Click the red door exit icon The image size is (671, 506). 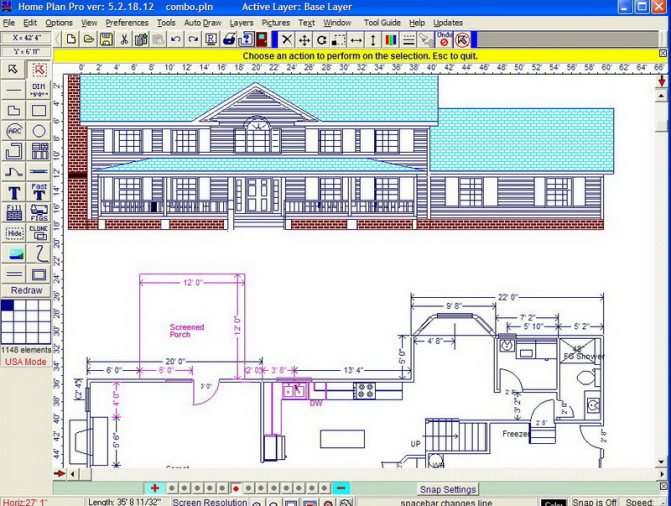[261, 40]
